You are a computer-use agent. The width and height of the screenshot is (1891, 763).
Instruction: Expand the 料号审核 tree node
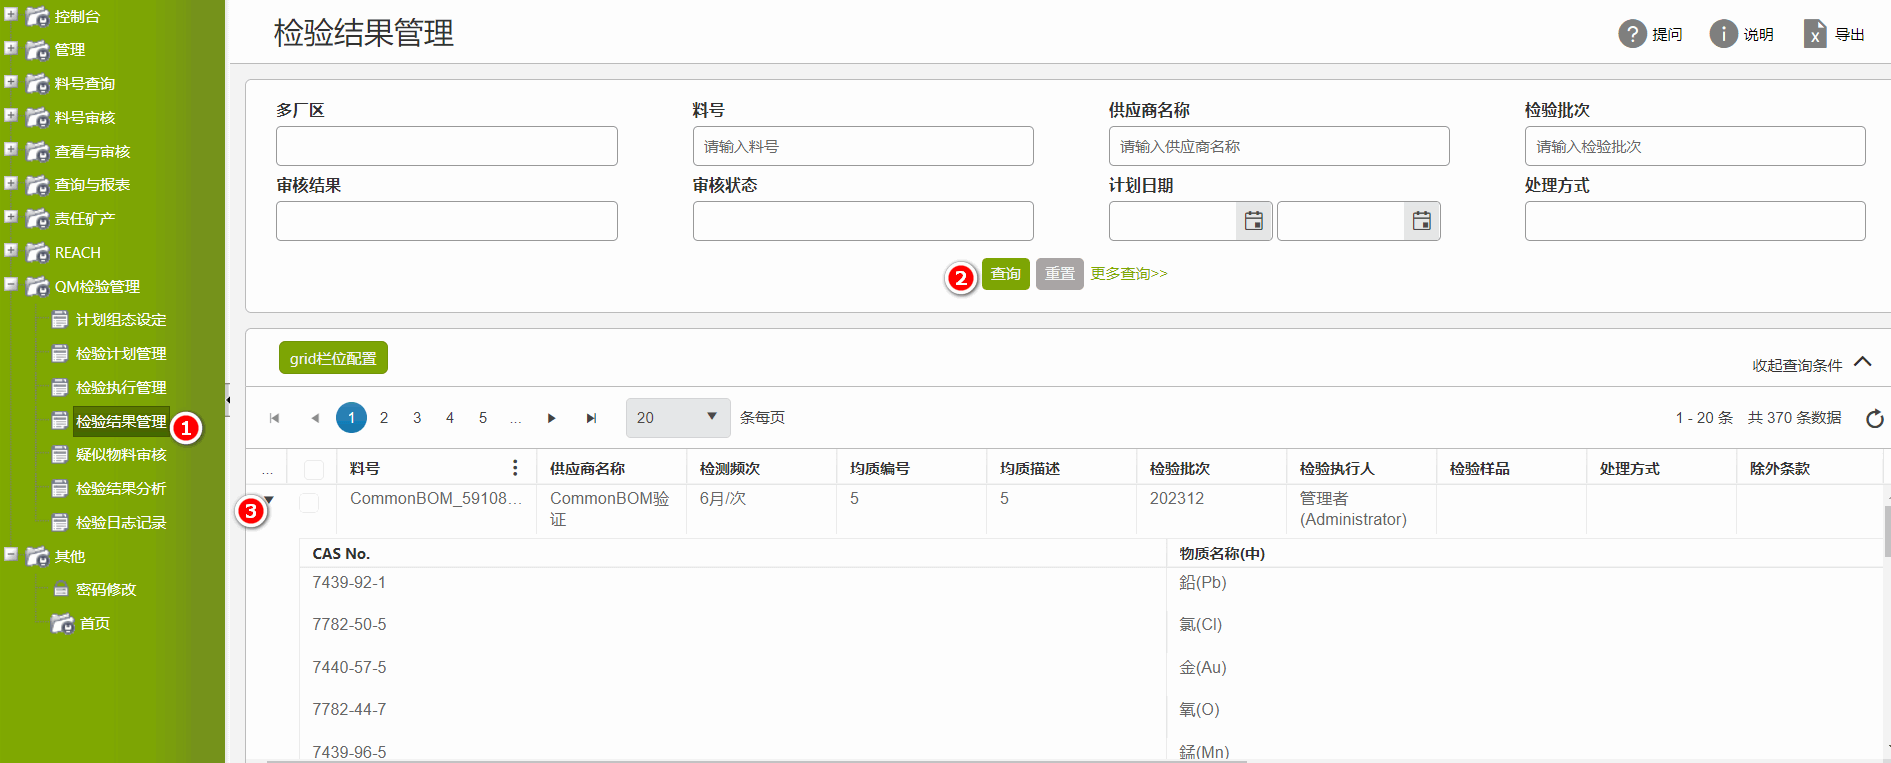pyautogui.click(x=11, y=115)
